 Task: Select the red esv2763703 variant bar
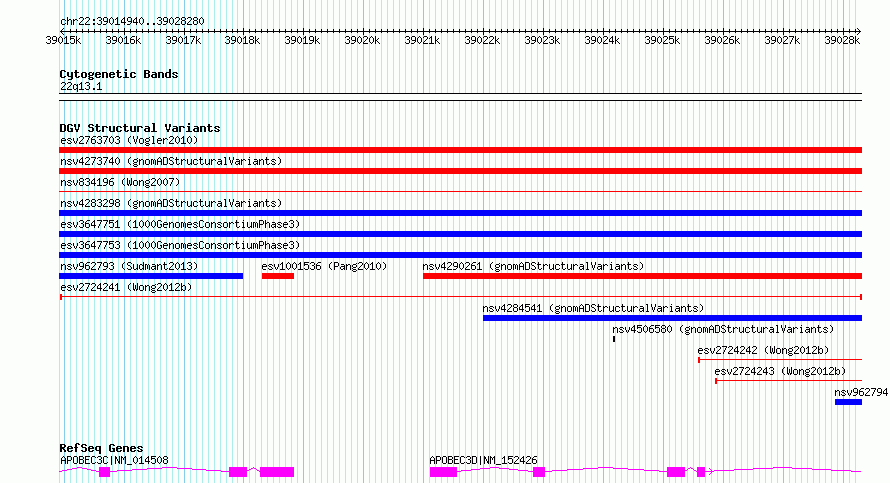tap(460, 150)
